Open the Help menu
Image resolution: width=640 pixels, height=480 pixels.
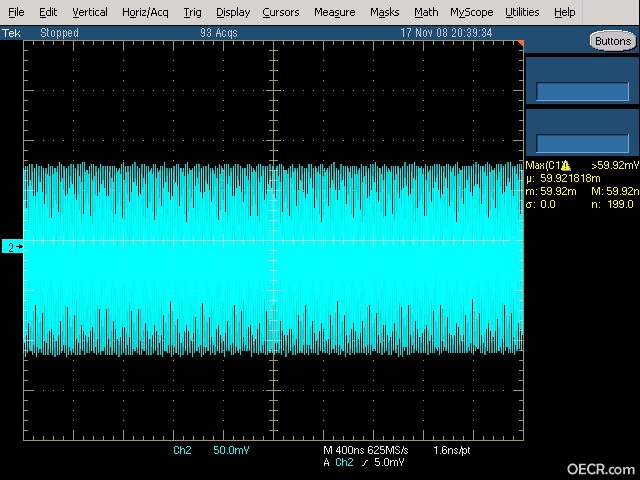[x=564, y=12]
